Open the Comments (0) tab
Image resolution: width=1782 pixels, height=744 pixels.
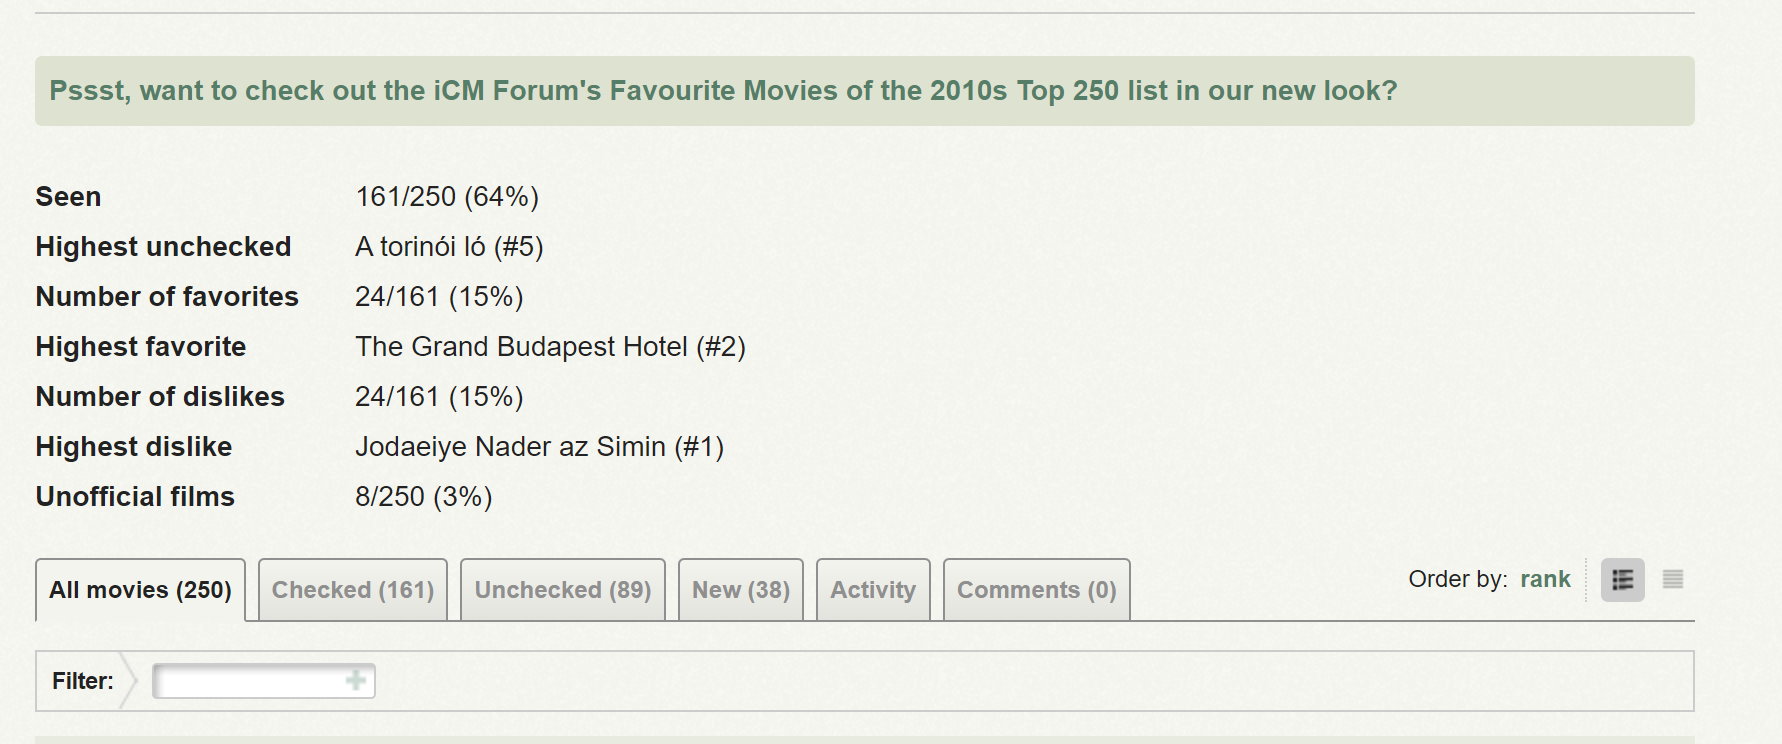[x=1037, y=590]
